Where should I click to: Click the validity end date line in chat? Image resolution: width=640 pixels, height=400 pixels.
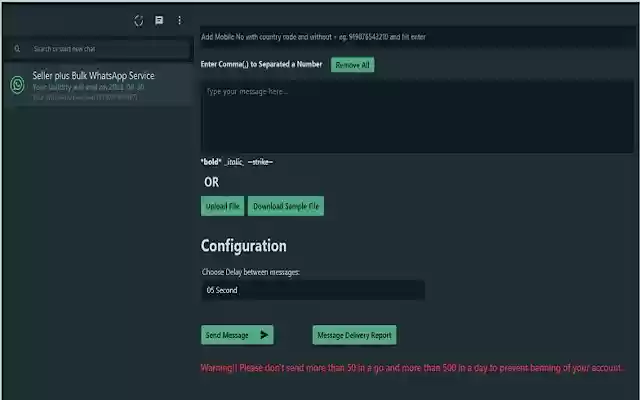coord(88,87)
